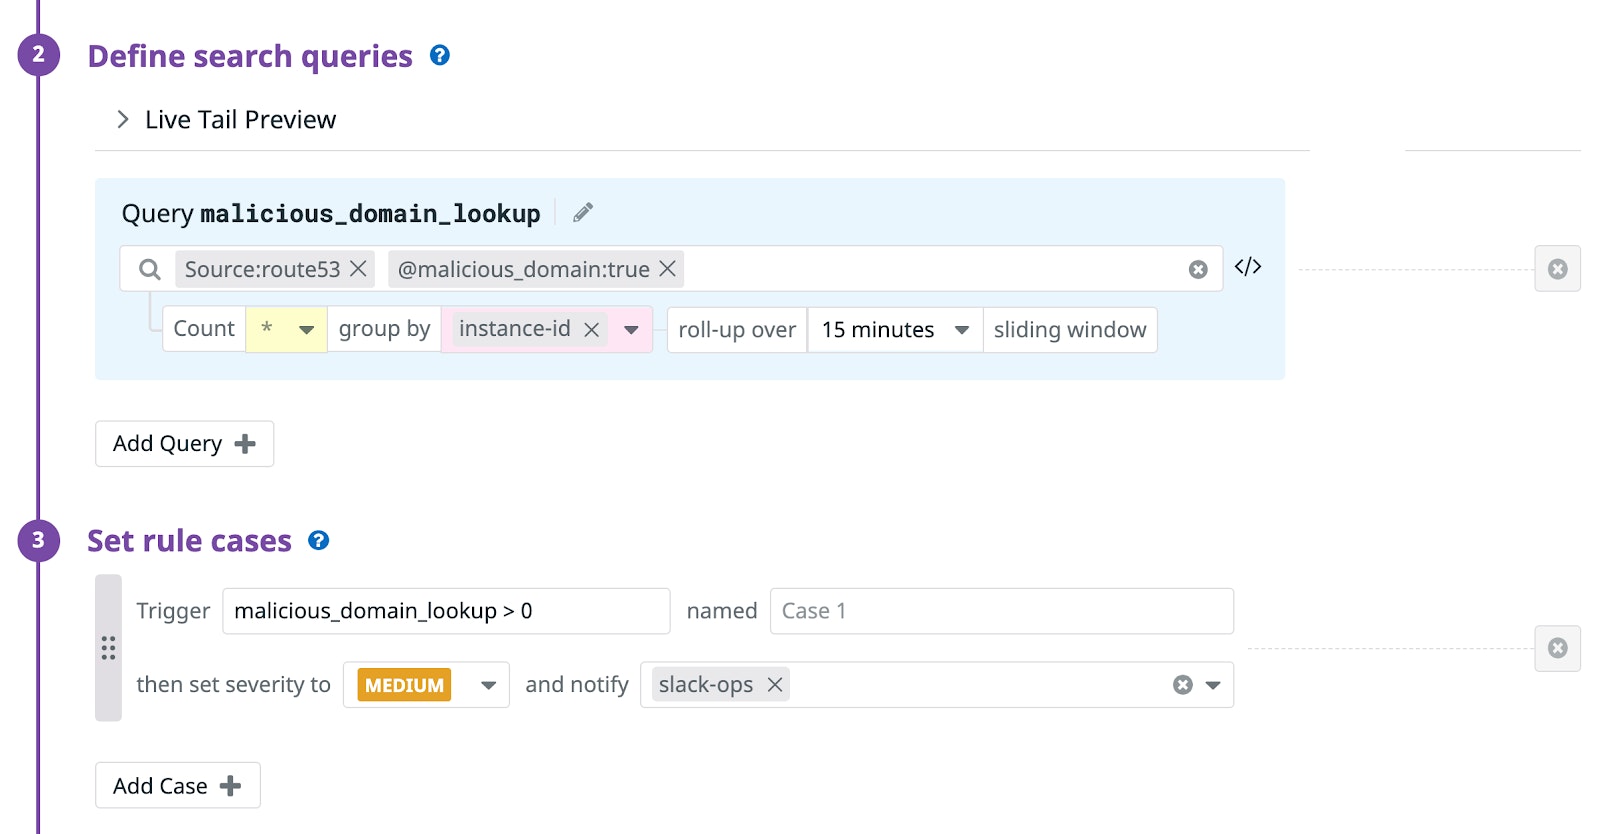
Task: Click help icon next to Set rule cases
Action: 318,541
